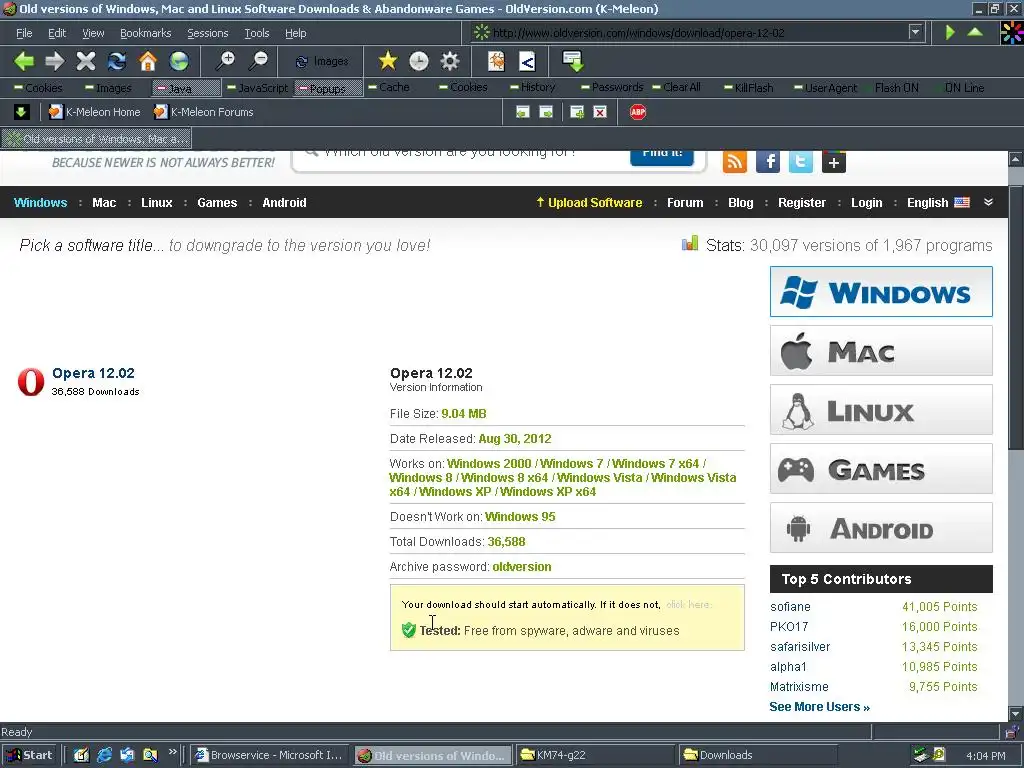Toggle Images loading button in top toolbar
Image resolution: width=1024 pixels, height=768 pixels.
point(321,61)
